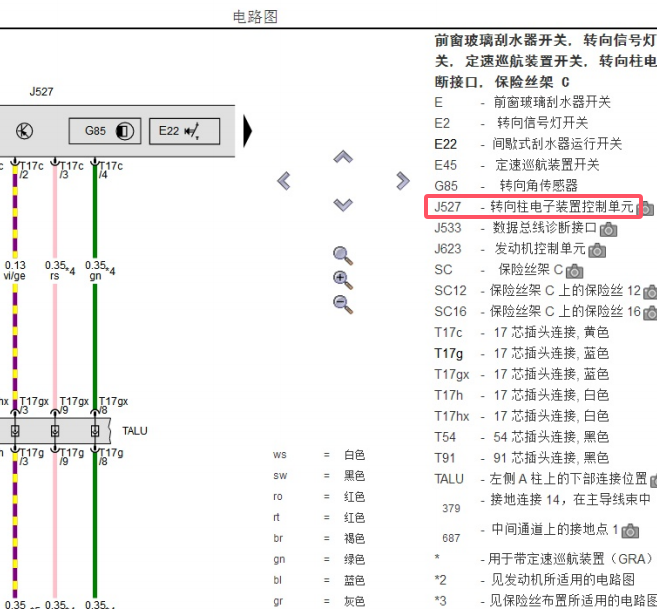Select the E2 turn signal switch entry
The image size is (657, 609).
pyautogui.click(x=511, y=123)
